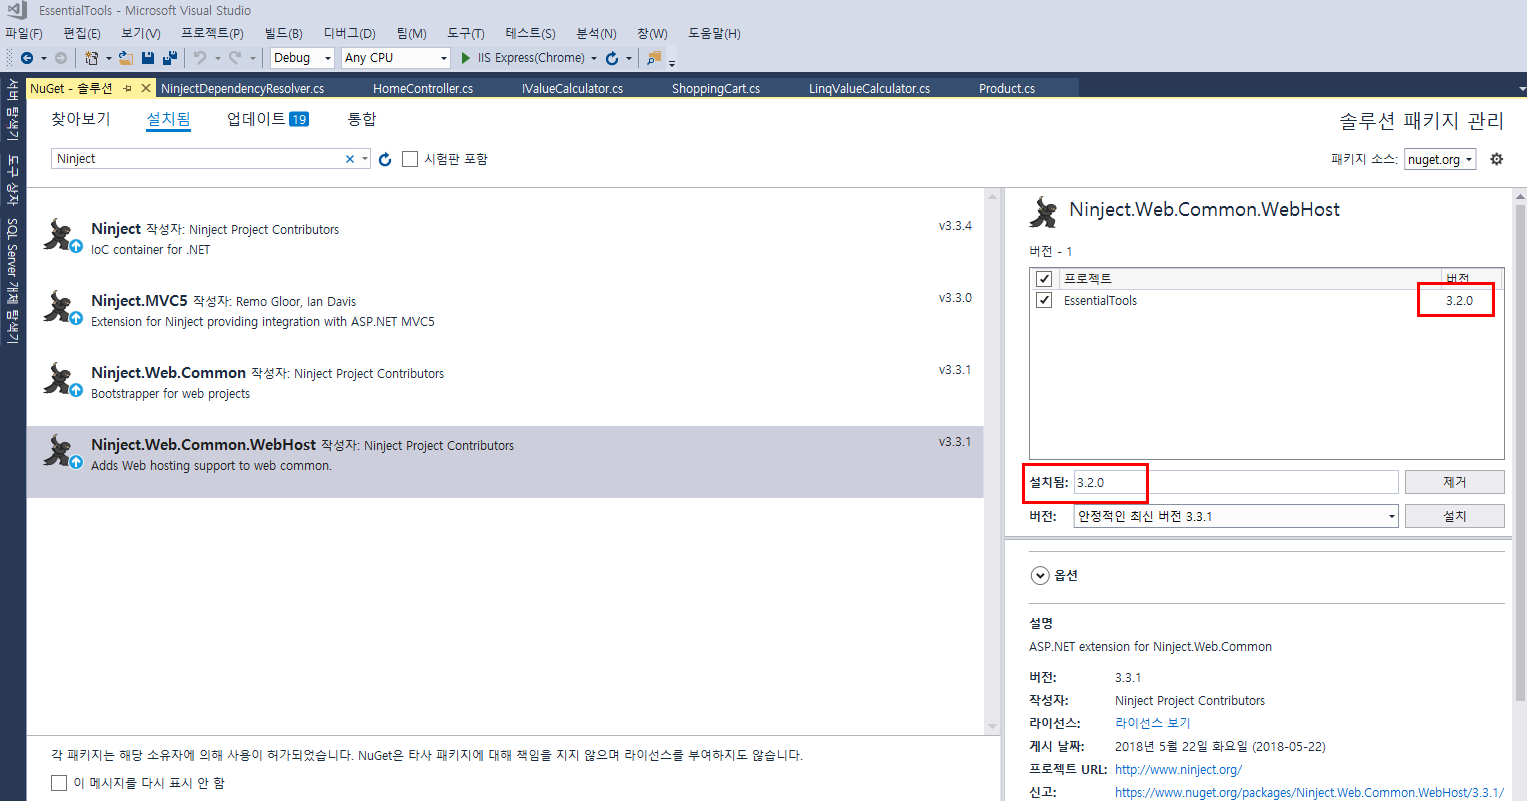Open the nuget.org package source dropdown
This screenshot has height=801, width=1527.
point(1440,159)
